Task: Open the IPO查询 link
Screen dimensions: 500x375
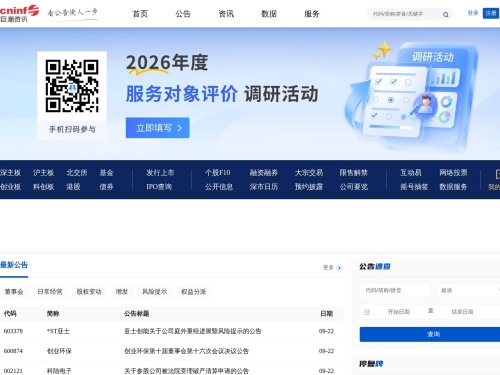Action: (x=159, y=187)
